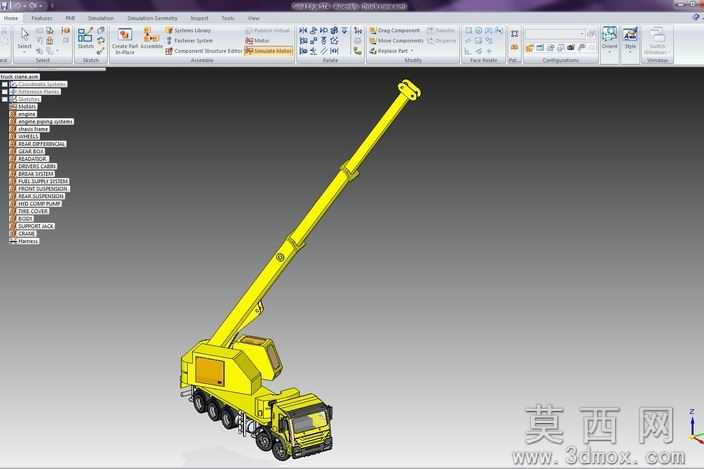This screenshot has height=469, width=704.
Task: Click first Relate group top-left icon
Action: coord(303,30)
